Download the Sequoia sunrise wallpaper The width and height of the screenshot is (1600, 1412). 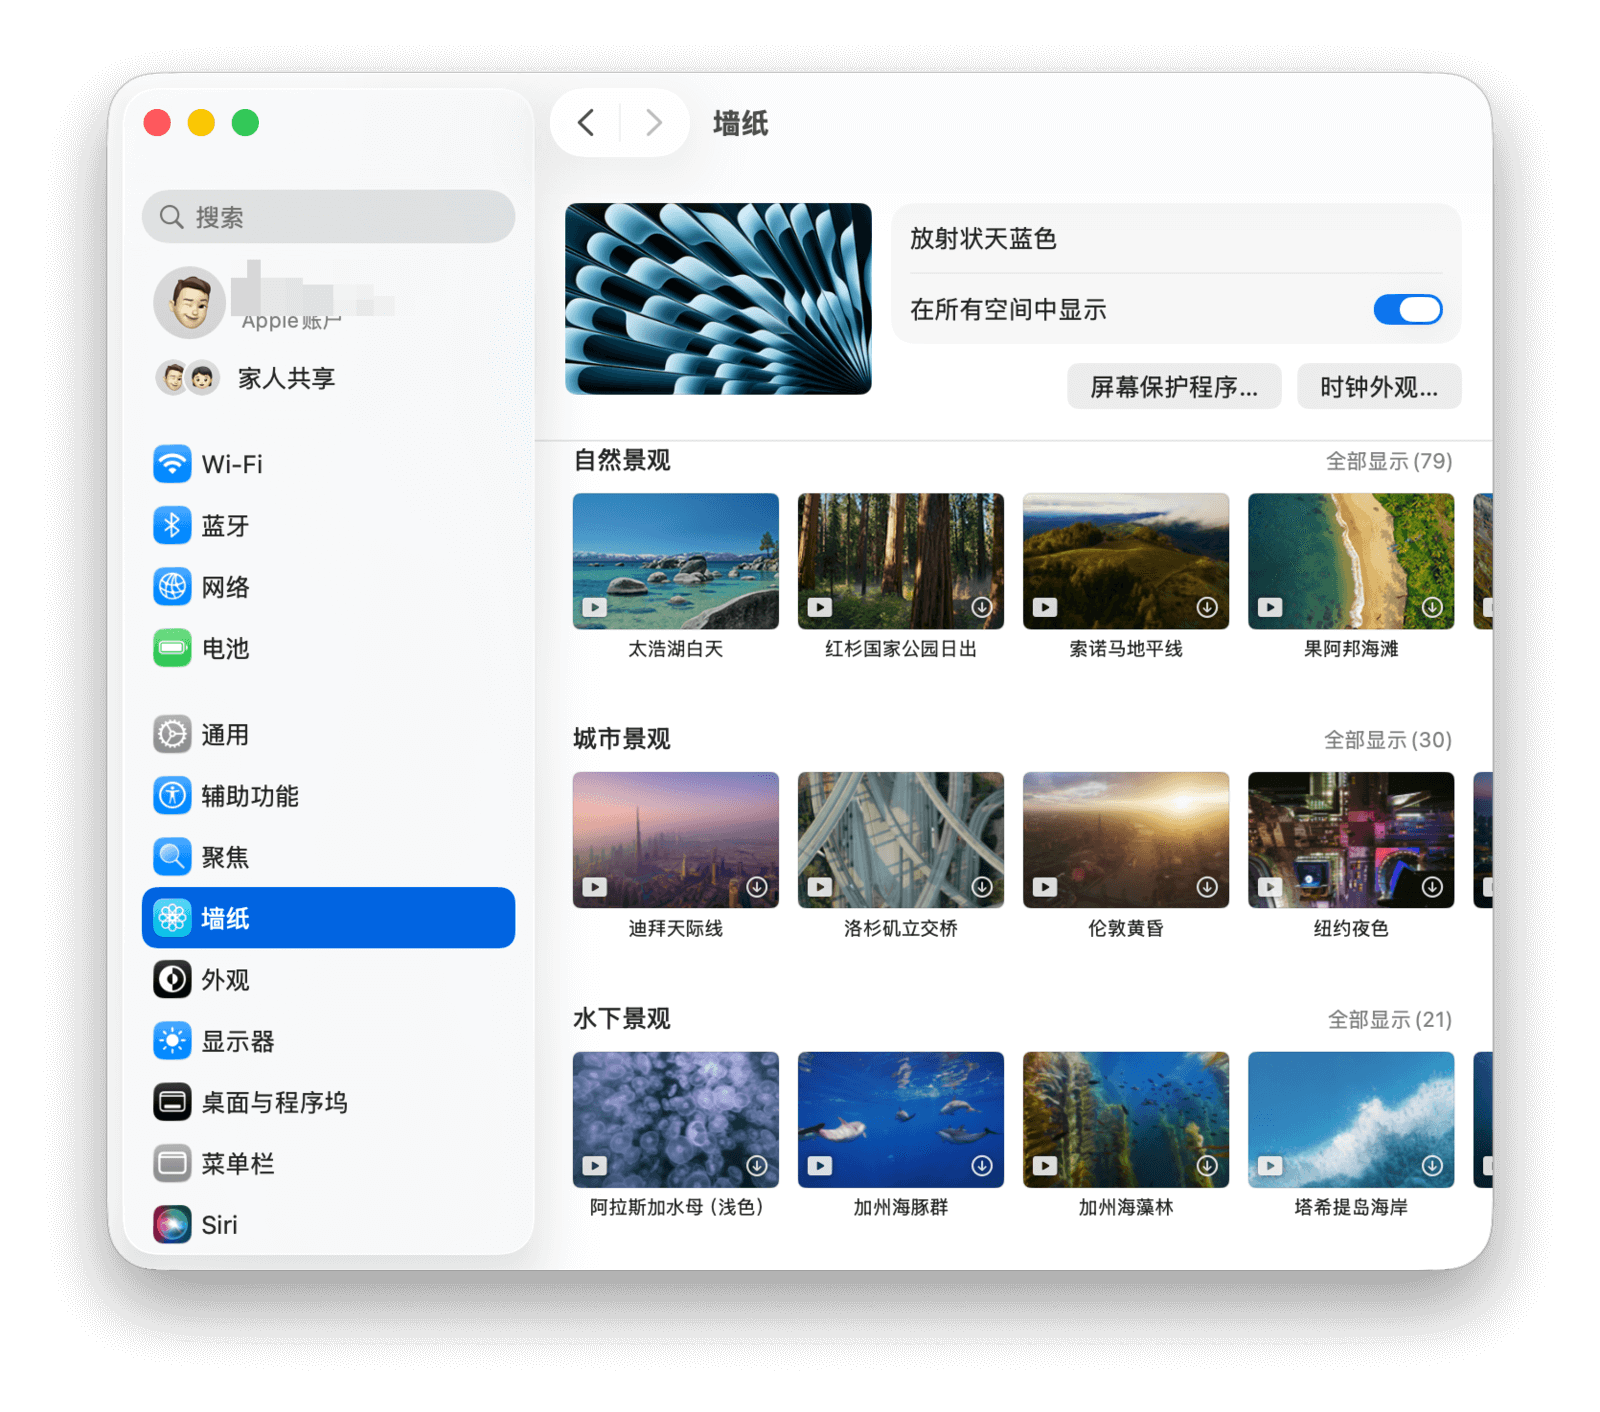[982, 607]
